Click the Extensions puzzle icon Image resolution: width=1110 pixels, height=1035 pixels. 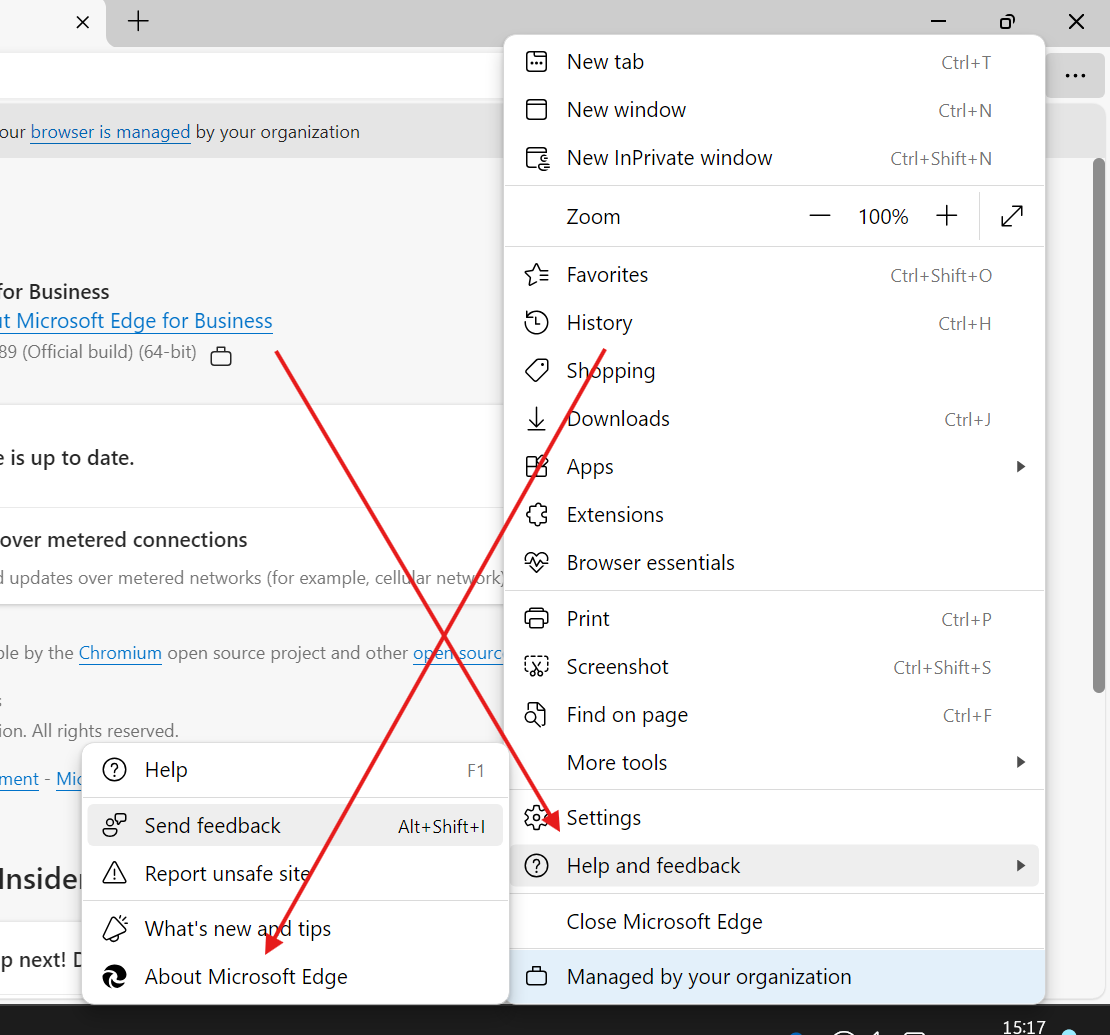pos(536,515)
